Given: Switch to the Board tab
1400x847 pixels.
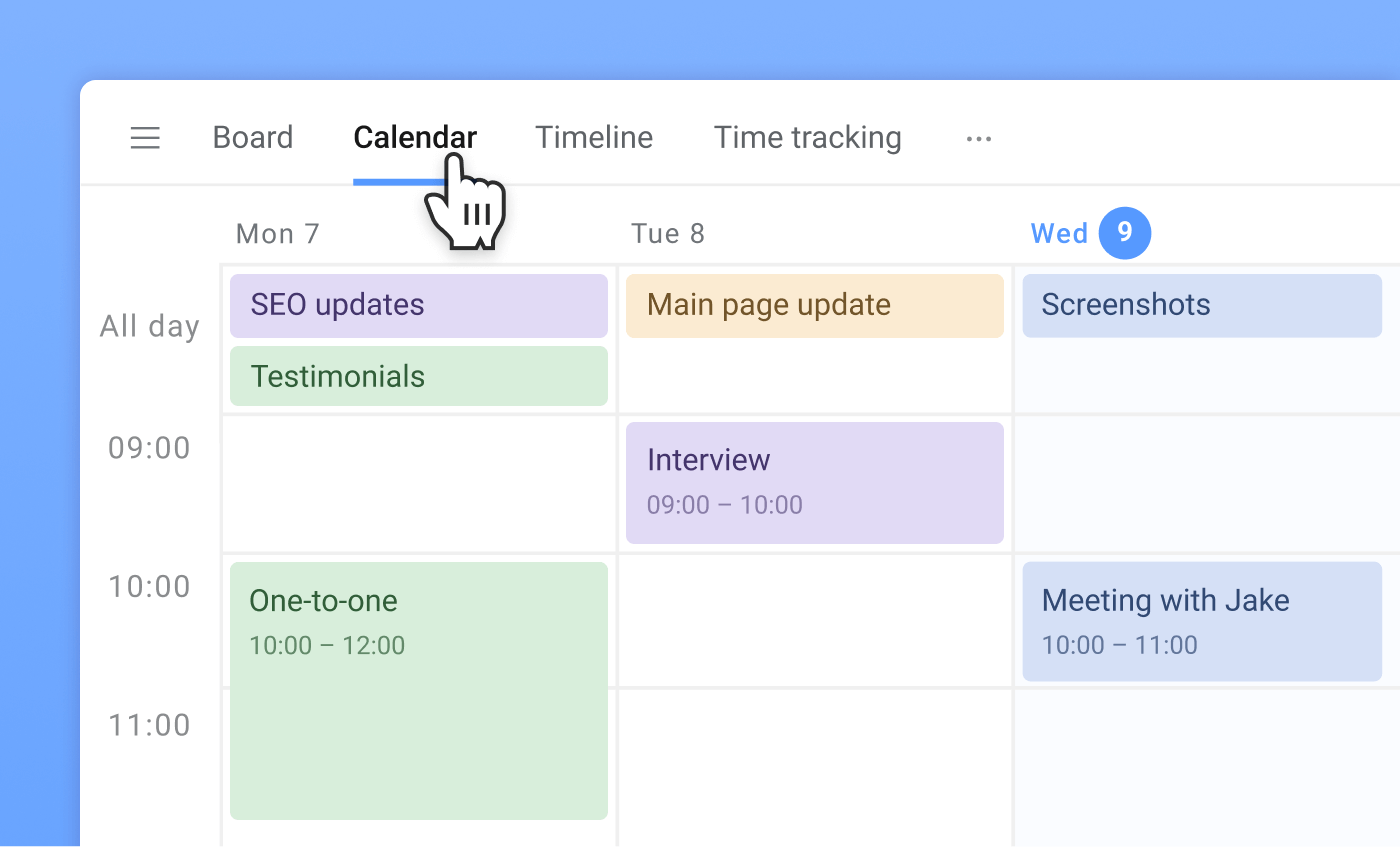Looking at the screenshot, I should pos(253,138).
